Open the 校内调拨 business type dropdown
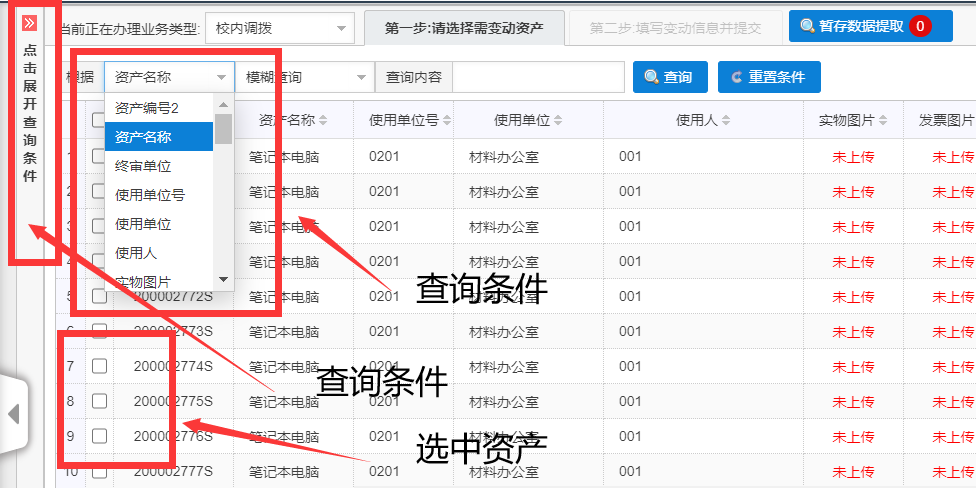 (x=279, y=28)
